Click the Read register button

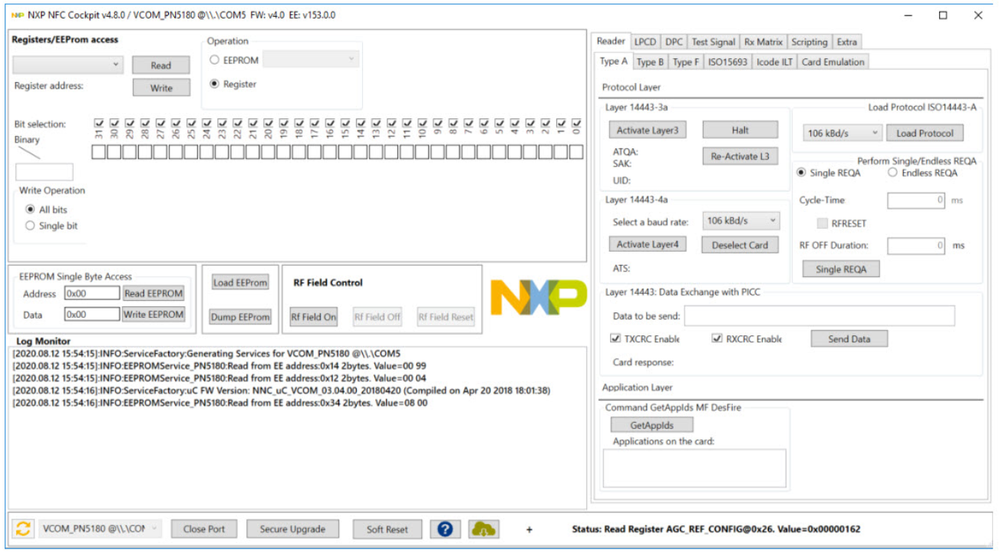point(161,65)
